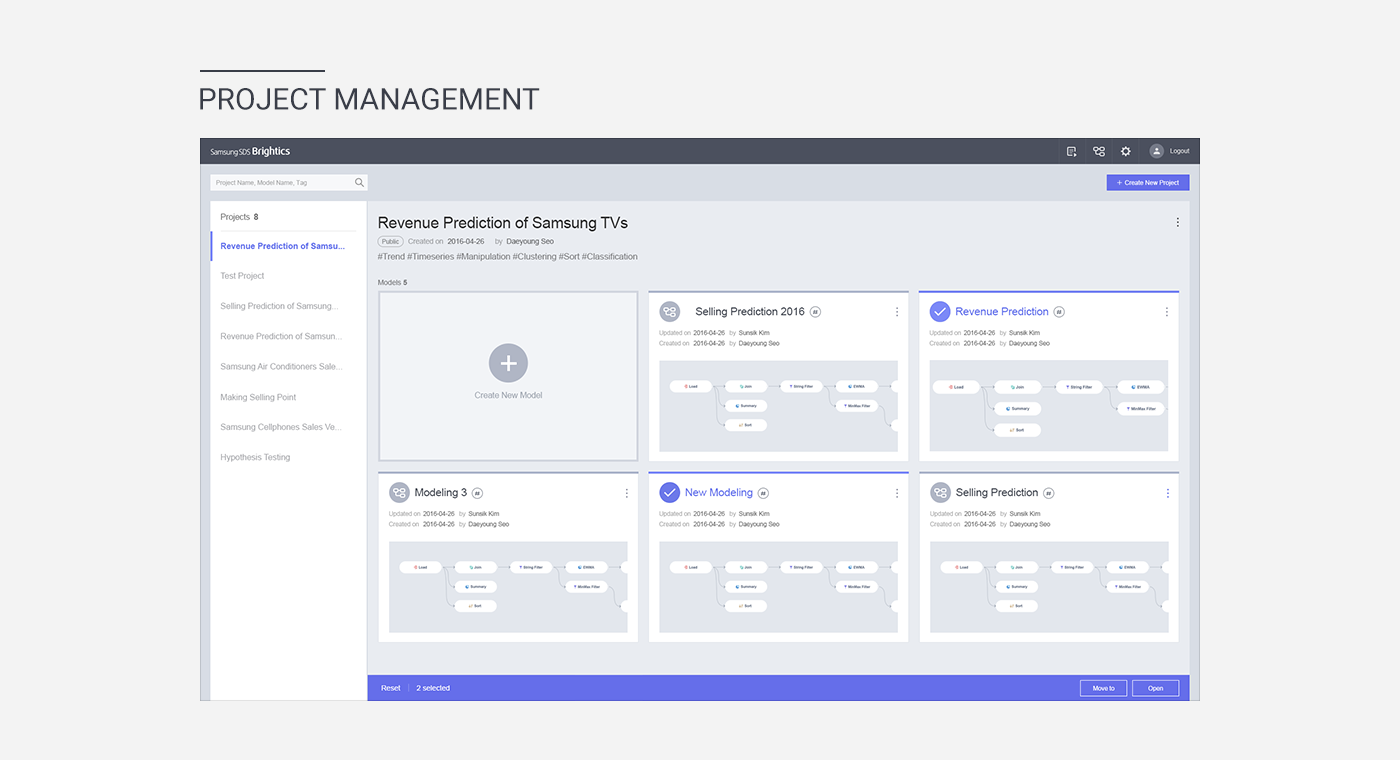Open the script/report icon in header
Screen dimensions: 1400x760
tap(1072, 151)
